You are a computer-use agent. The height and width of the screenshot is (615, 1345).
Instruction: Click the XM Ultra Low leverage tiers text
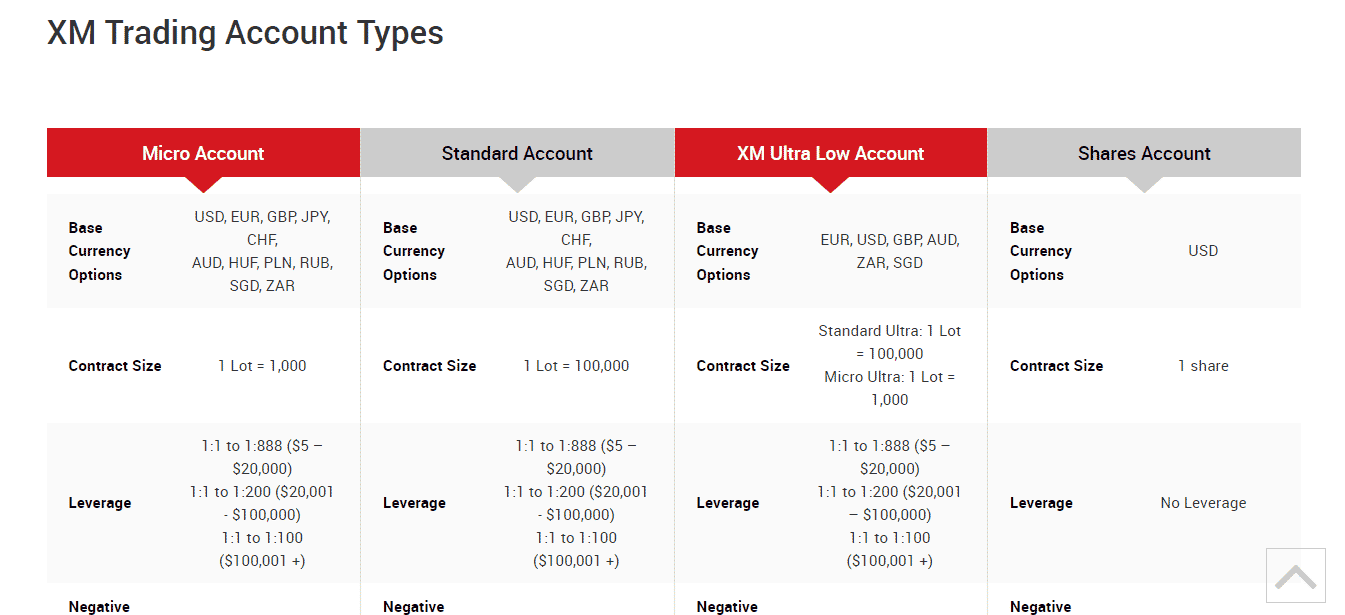coord(890,503)
